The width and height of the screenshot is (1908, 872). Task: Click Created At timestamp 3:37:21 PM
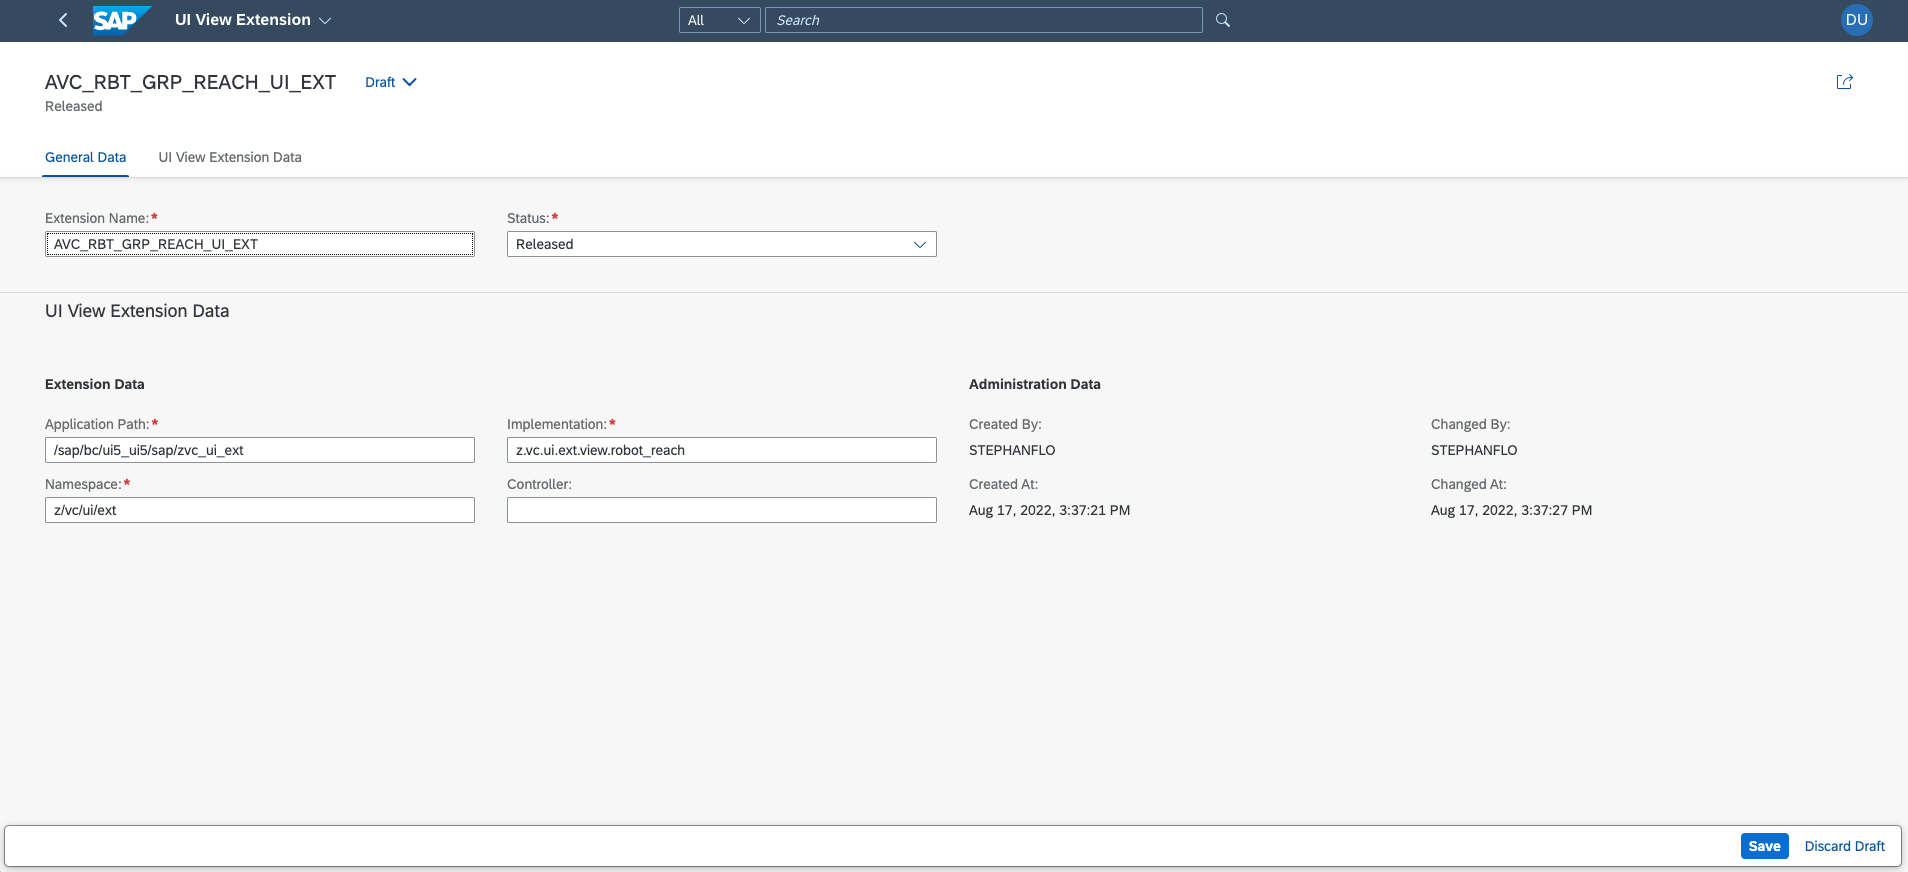(1049, 510)
